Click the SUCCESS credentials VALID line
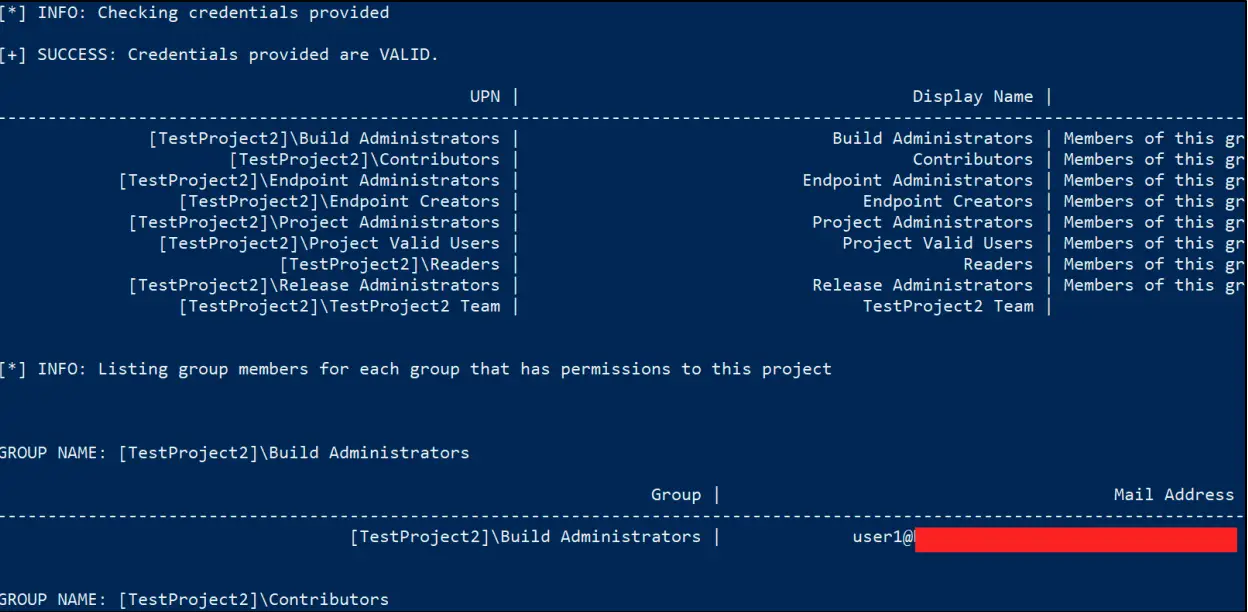Image resolution: width=1248 pixels, height=612 pixels. coord(219,54)
